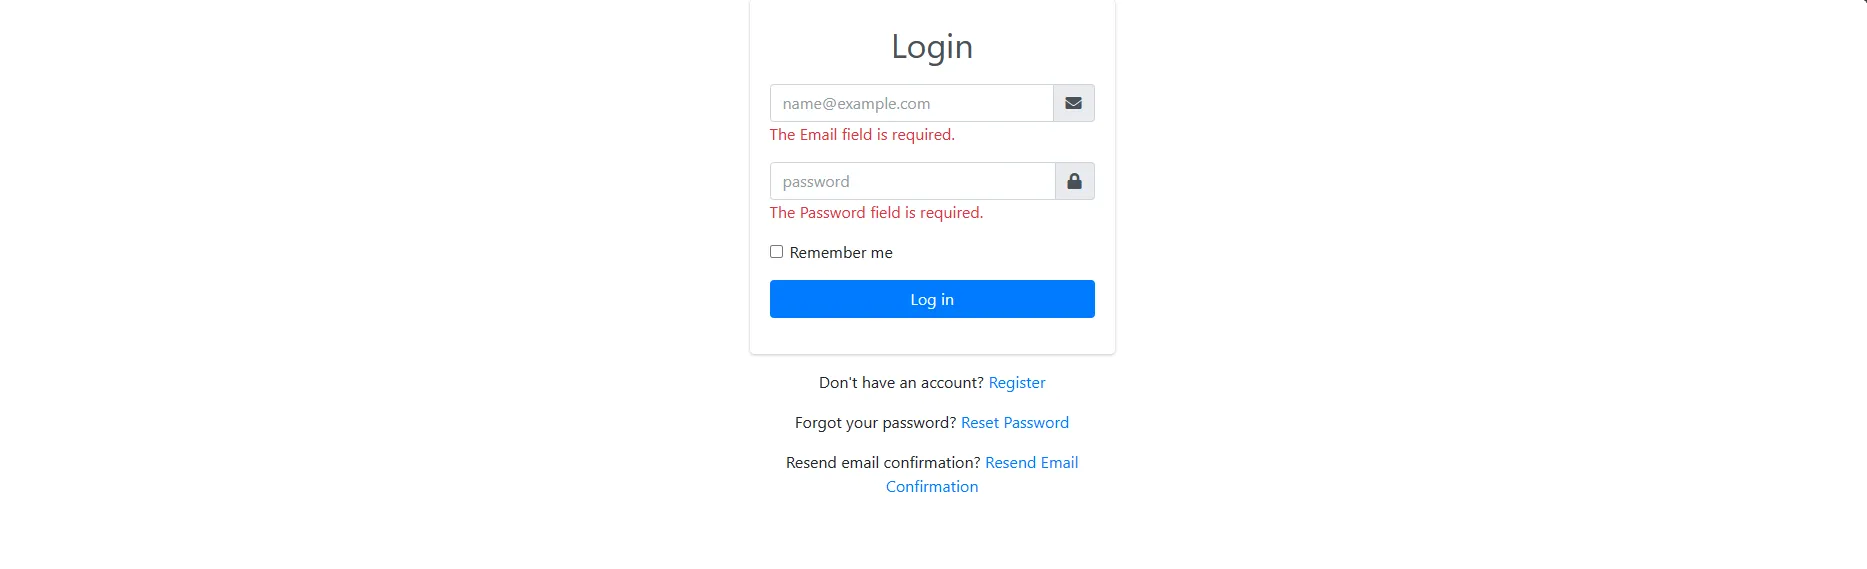The width and height of the screenshot is (1867, 569).
Task: Enable the Remember me checkbox
Action: (x=776, y=252)
